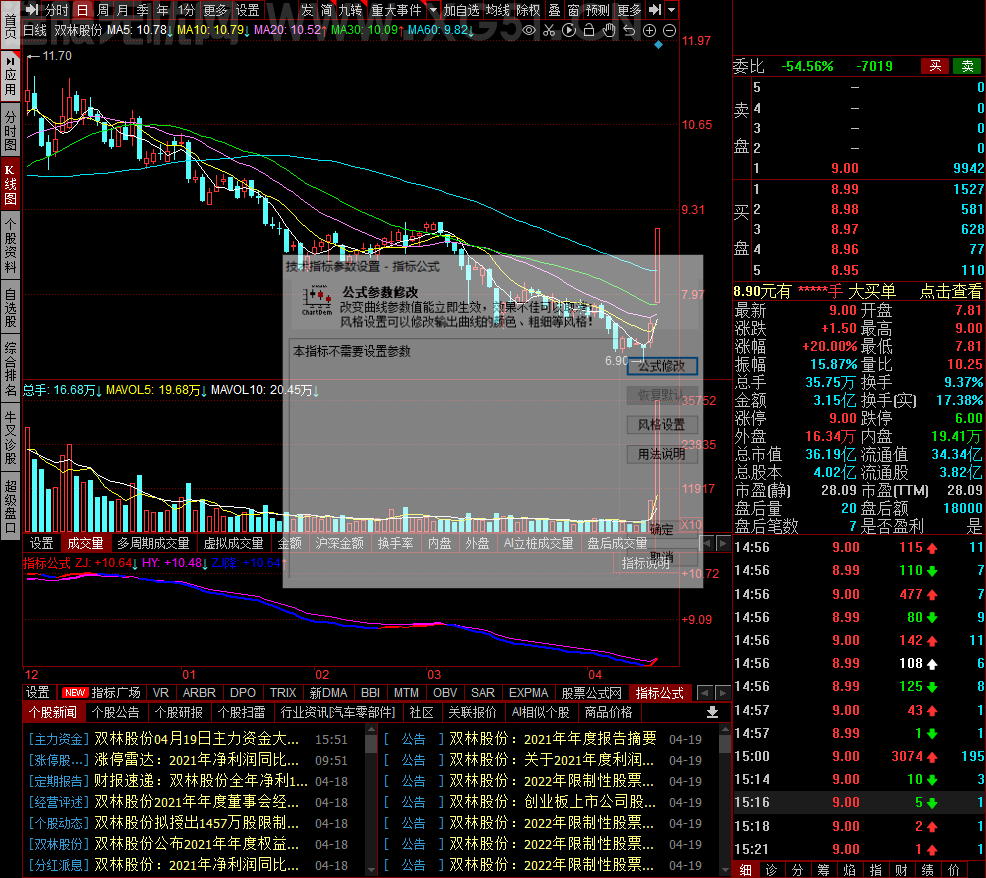Click the blue diamond marker above the chart
The width and height of the screenshot is (986, 878).
(658, 45)
